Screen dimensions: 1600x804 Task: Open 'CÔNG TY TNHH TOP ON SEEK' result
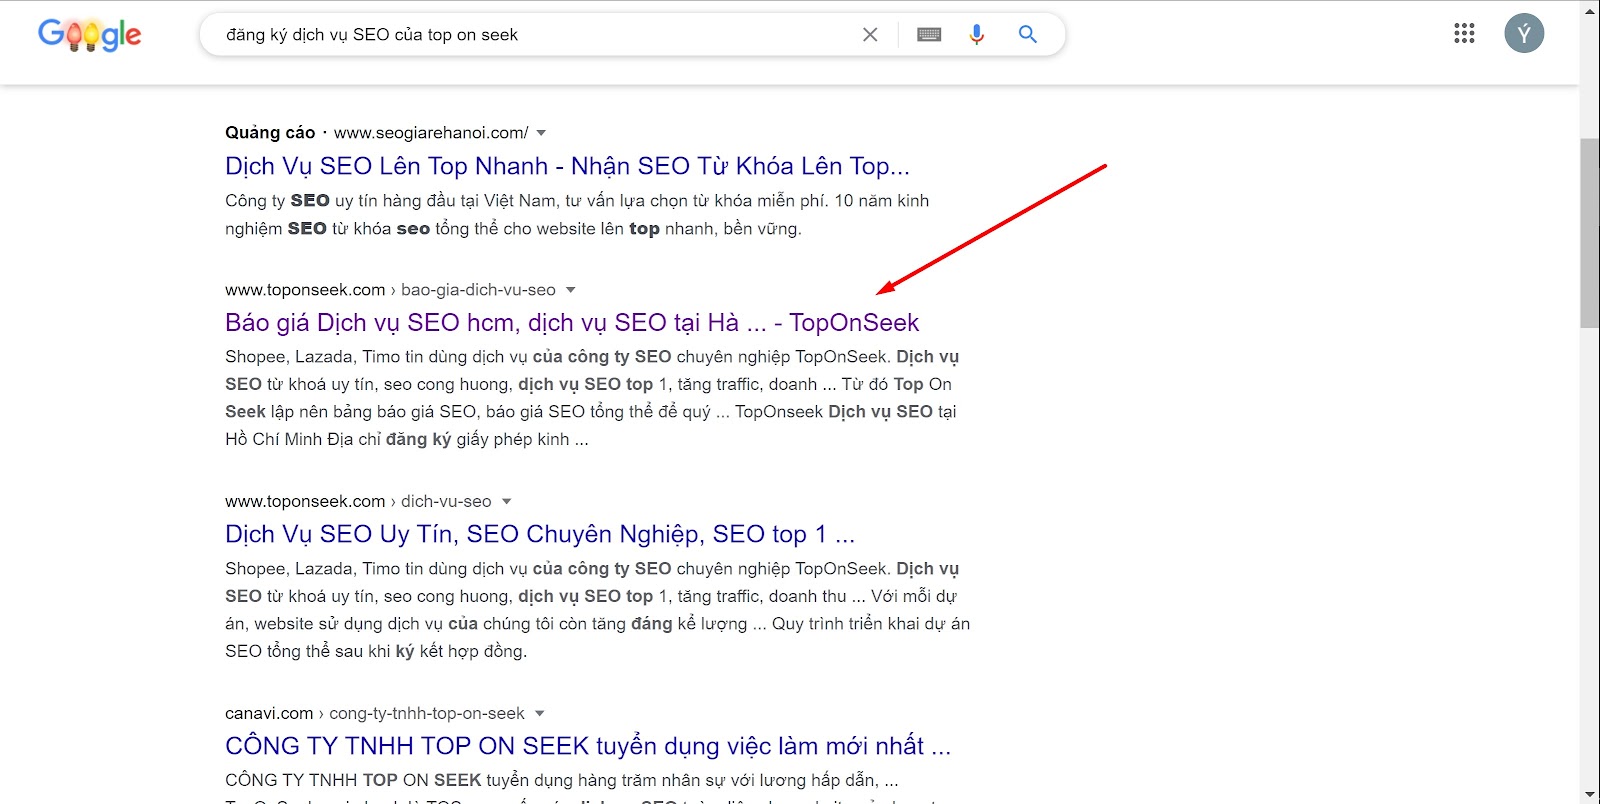(x=587, y=747)
